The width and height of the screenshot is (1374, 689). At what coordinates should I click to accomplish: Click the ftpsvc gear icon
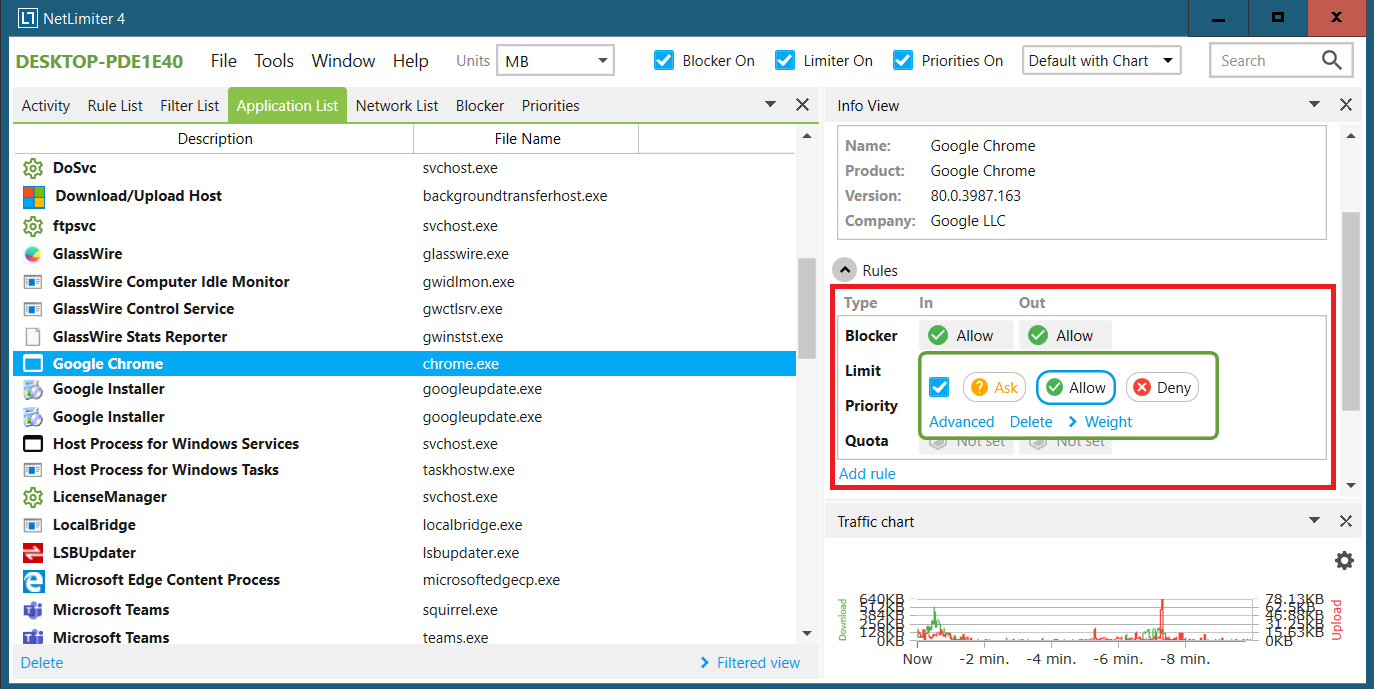[x=34, y=226]
